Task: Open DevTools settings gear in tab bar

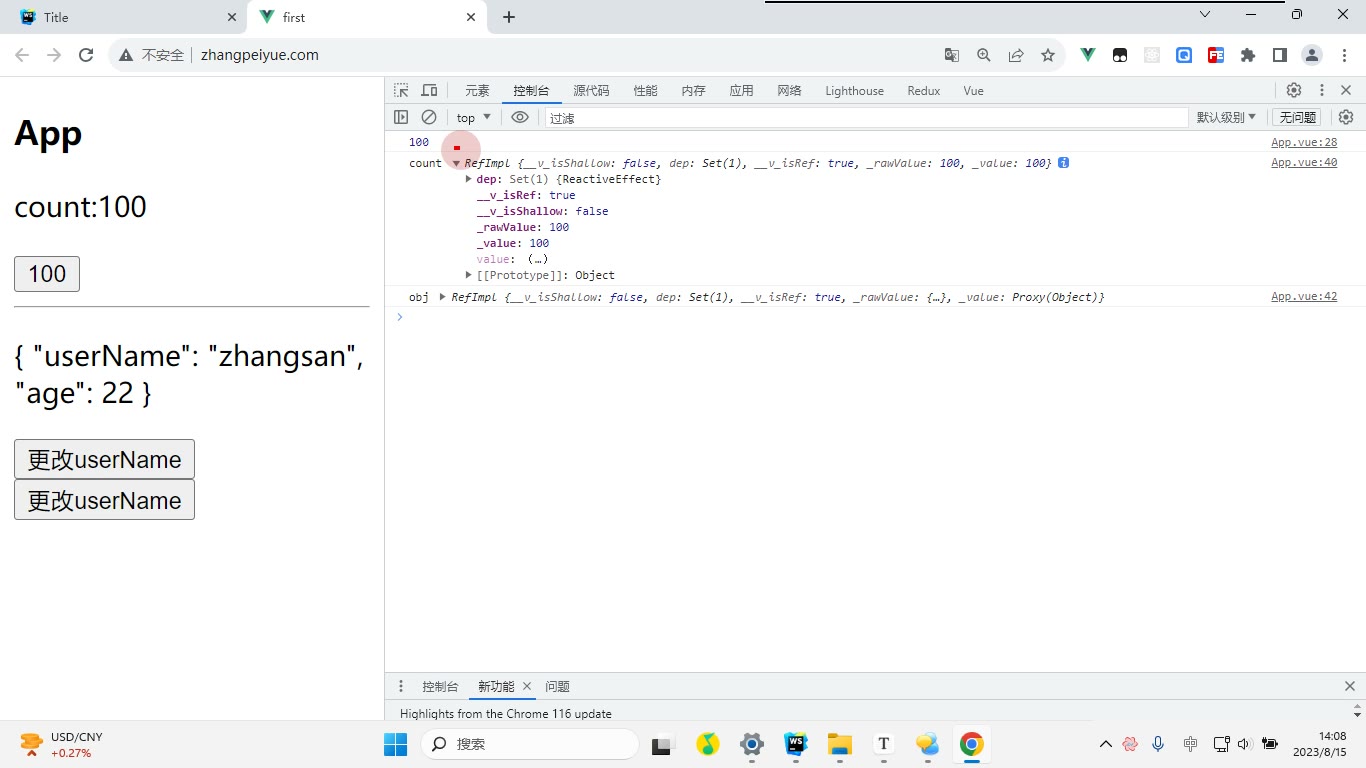Action: coord(1294,90)
